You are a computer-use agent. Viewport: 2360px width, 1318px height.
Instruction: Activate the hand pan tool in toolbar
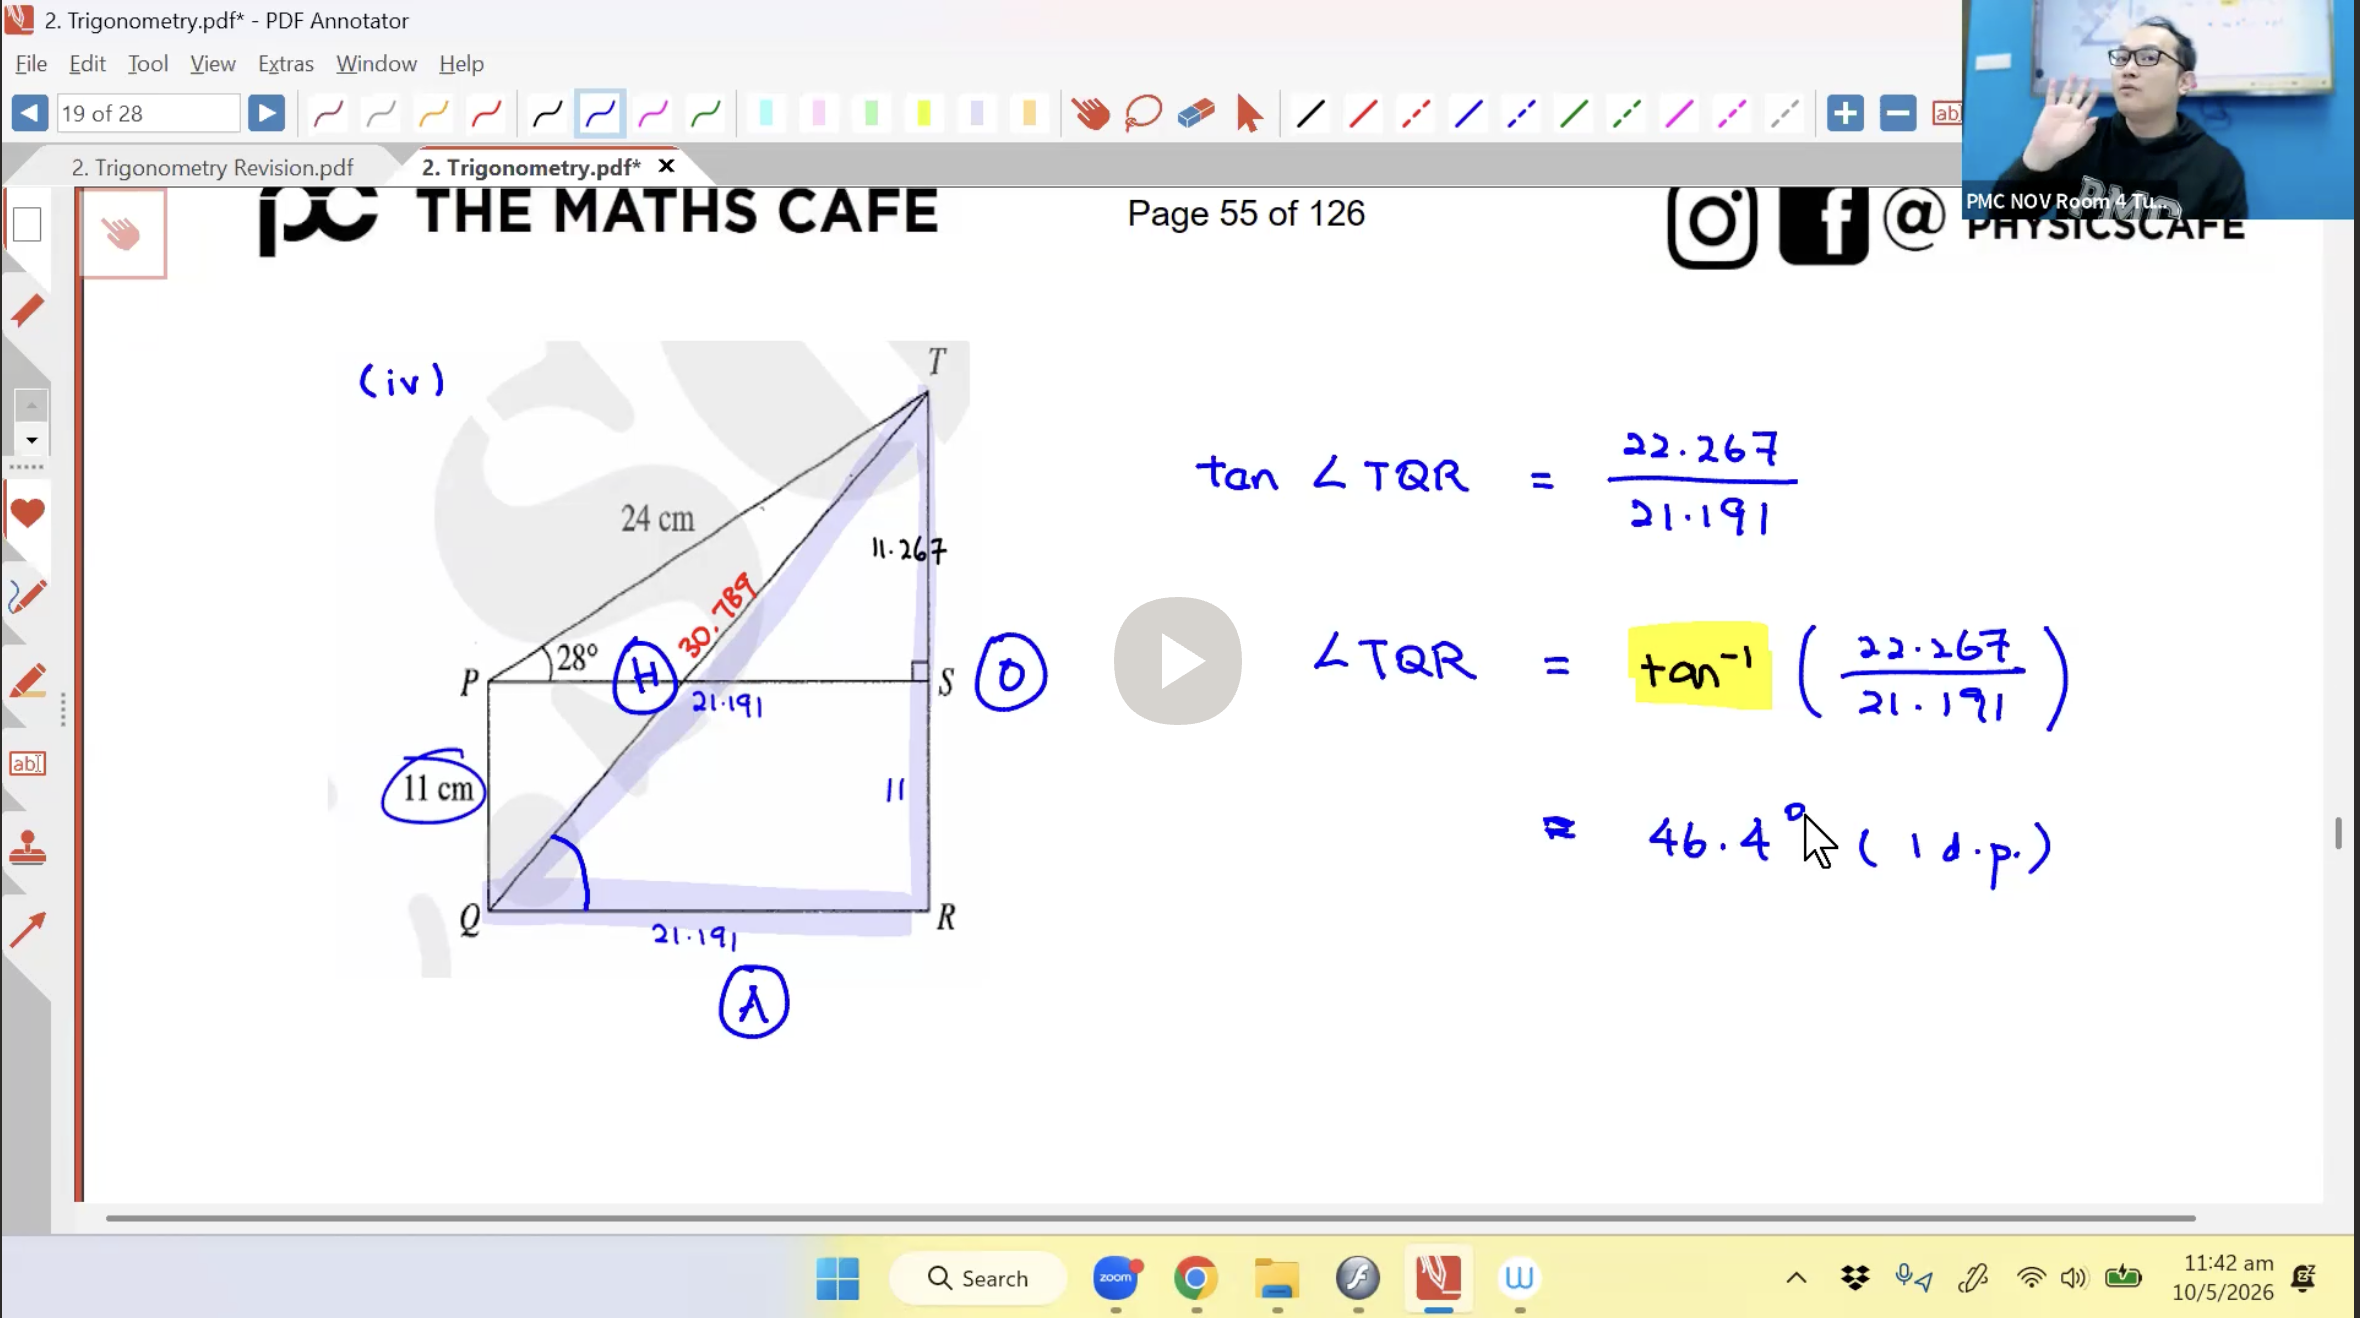point(1091,114)
